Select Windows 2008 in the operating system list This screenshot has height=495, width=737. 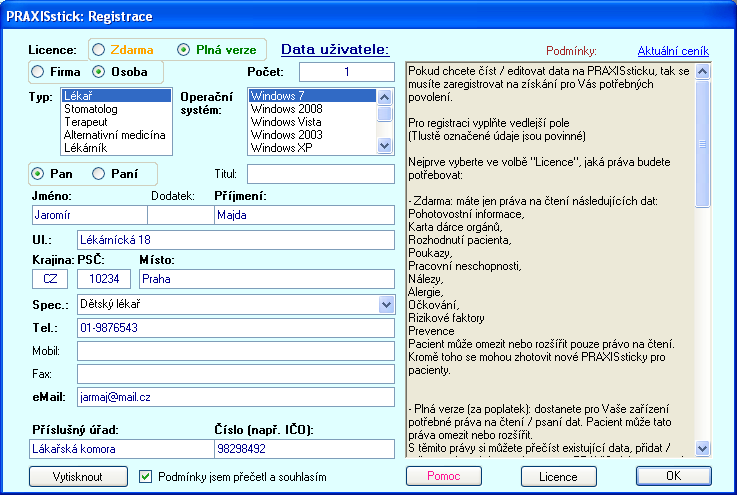click(313, 109)
